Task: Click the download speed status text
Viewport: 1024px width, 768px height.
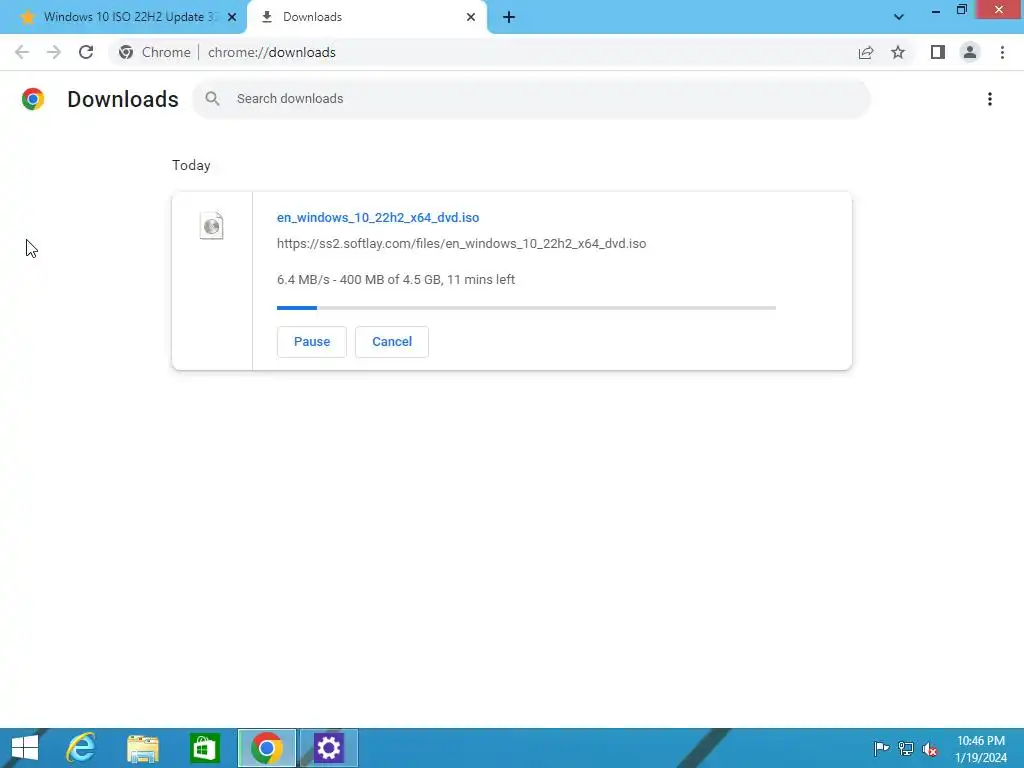Action: click(396, 280)
